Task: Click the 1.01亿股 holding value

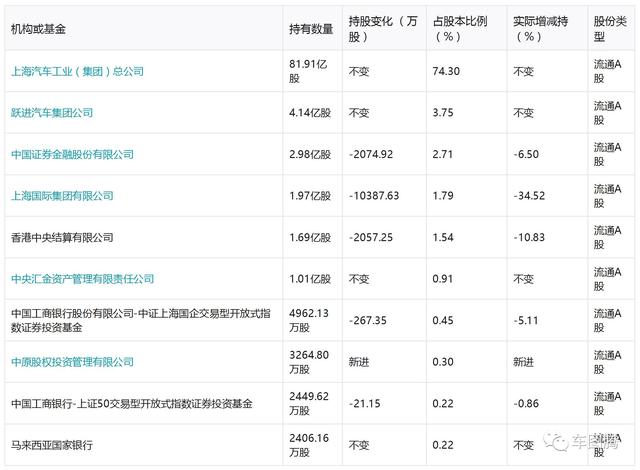Action: 310,279
